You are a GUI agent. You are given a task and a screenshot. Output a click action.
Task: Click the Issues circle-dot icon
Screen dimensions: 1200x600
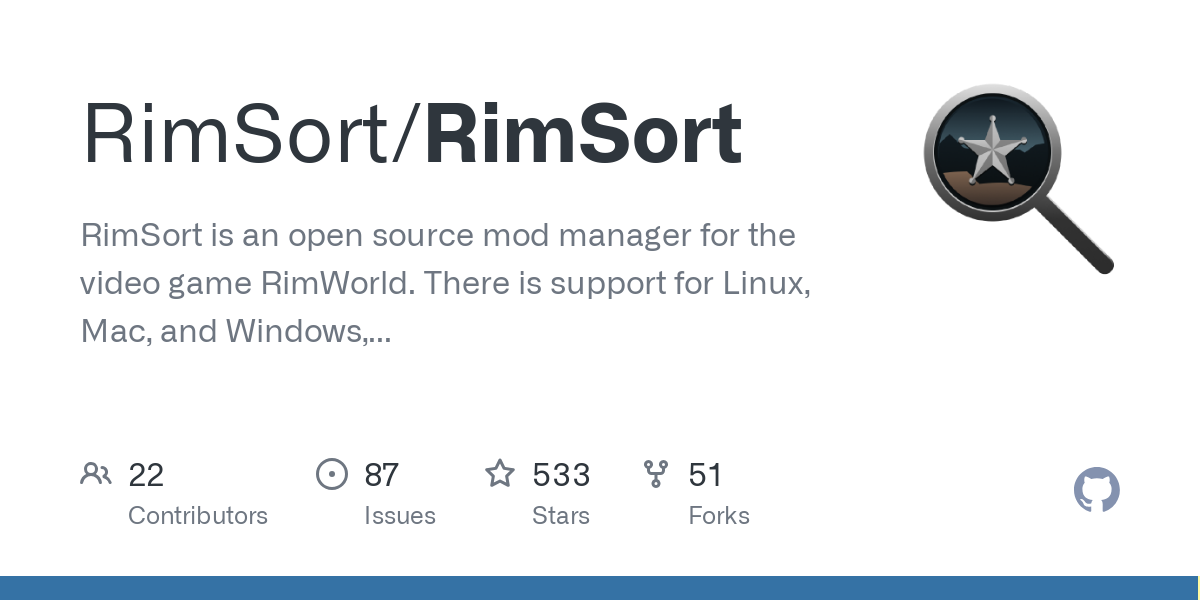(x=331, y=474)
